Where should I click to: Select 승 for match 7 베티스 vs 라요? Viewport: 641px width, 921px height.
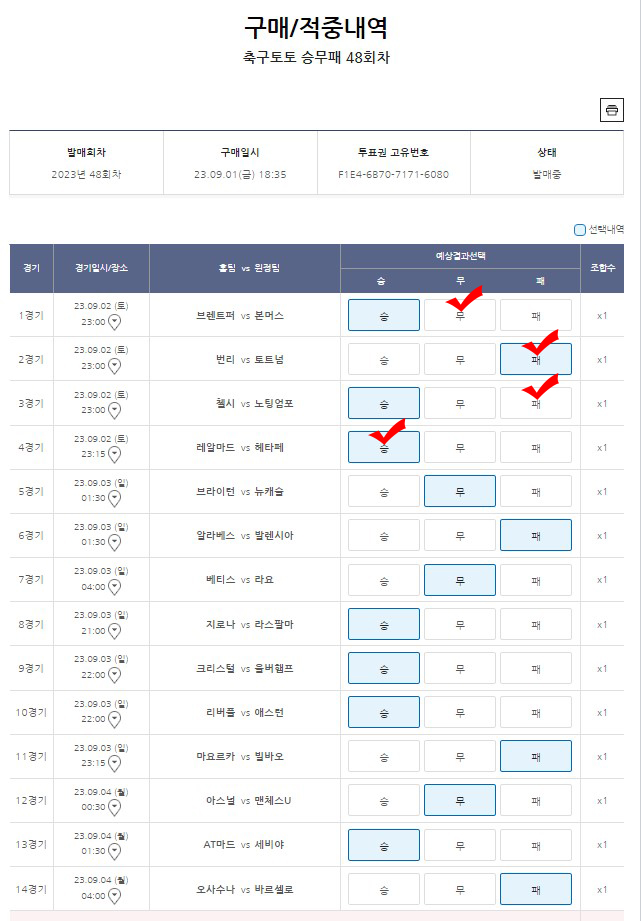click(x=384, y=580)
